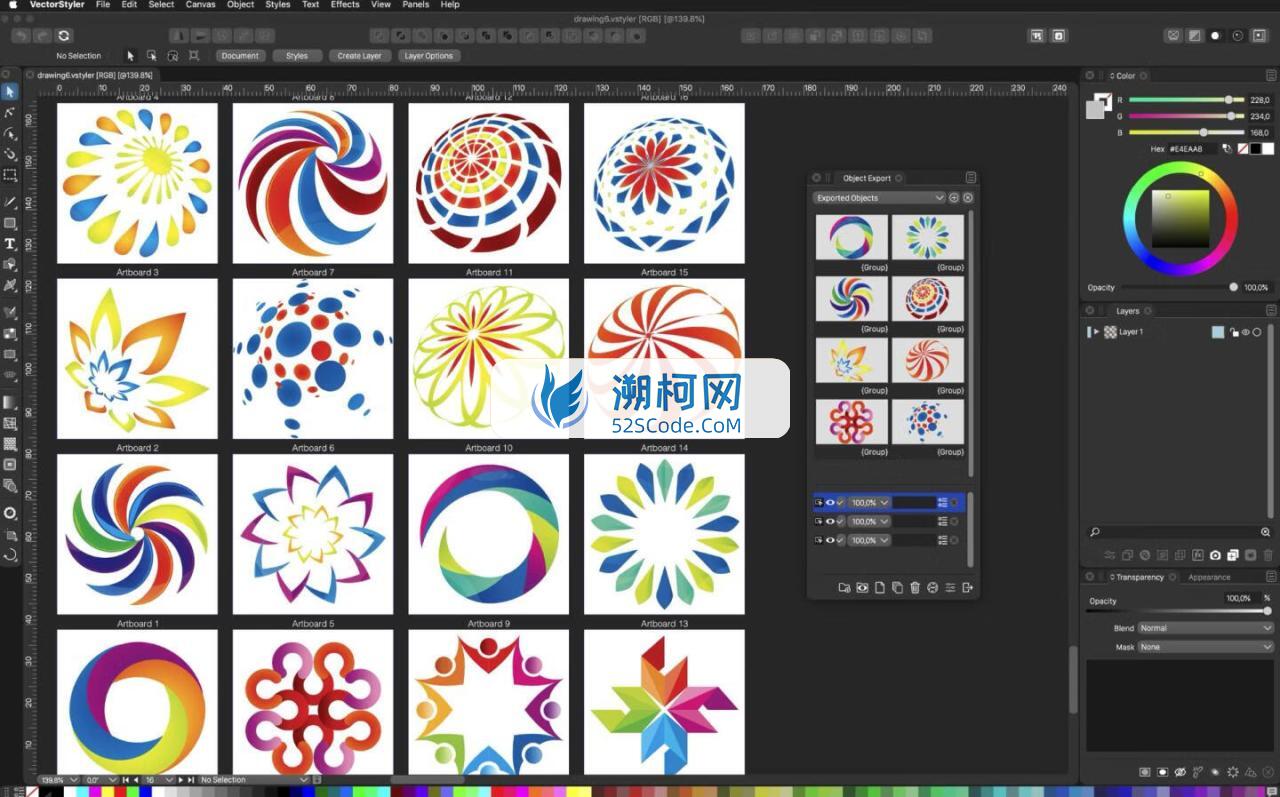
Task: Open the VectorStyler application menu
Action: (57, 5)
